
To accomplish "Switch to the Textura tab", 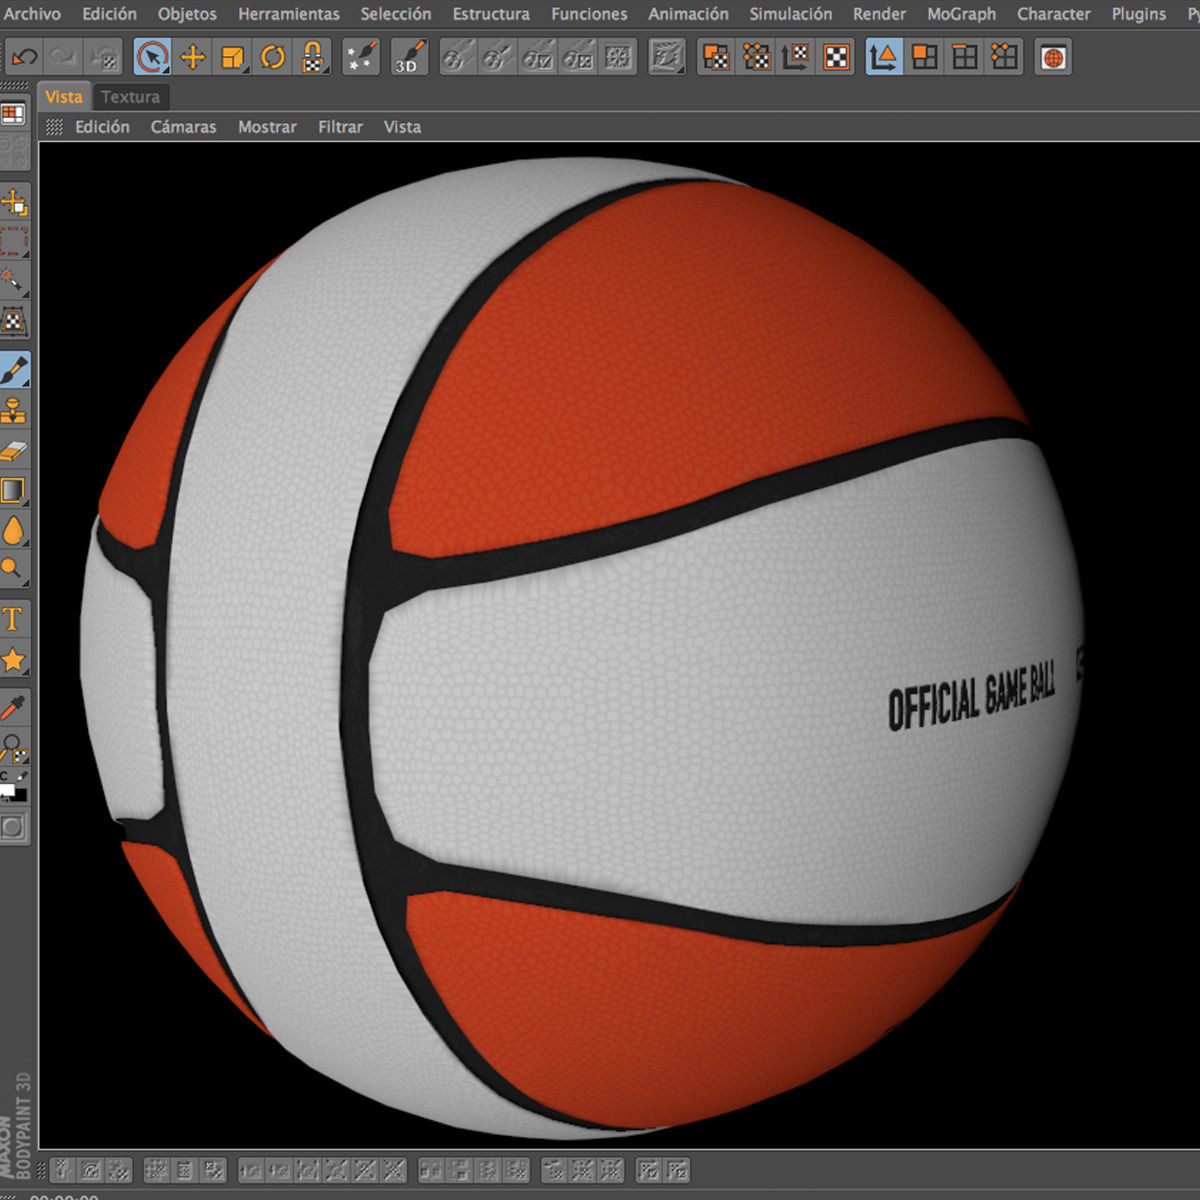I will click(x=130, y=97).
